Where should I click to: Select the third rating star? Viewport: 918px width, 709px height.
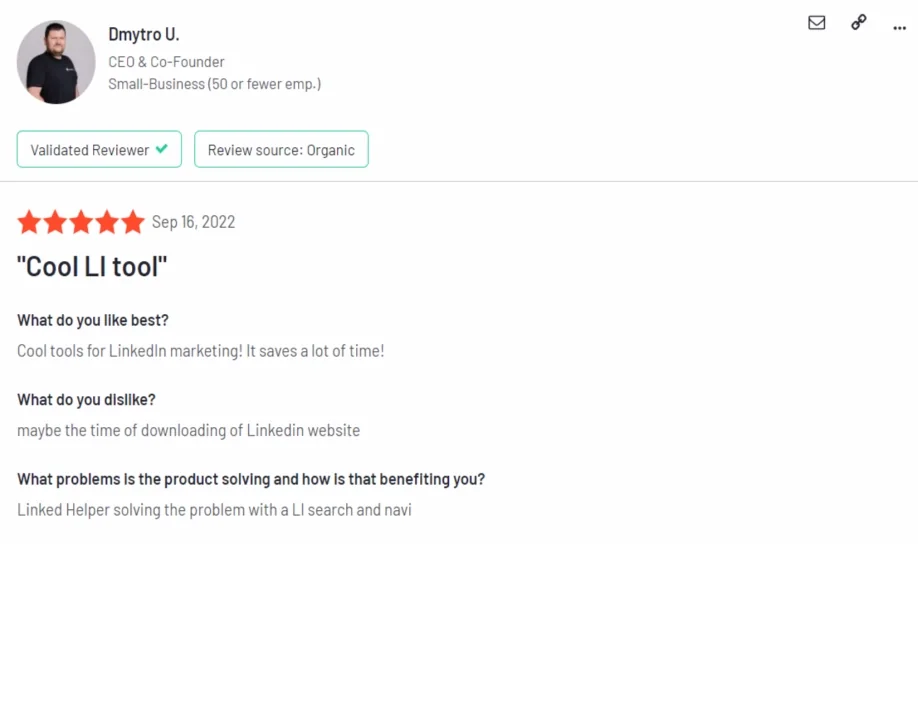pyautogui.click(x=81, y=222)
